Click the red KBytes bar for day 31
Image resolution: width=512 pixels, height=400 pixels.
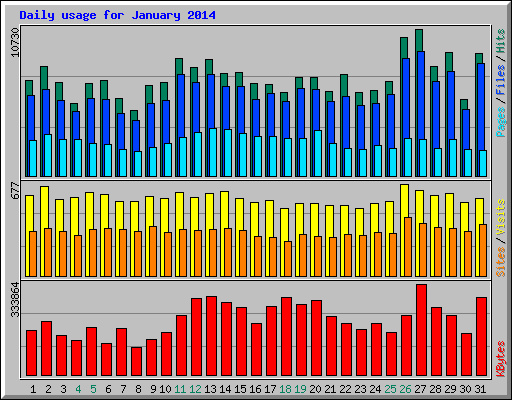(x=481, y=337)
